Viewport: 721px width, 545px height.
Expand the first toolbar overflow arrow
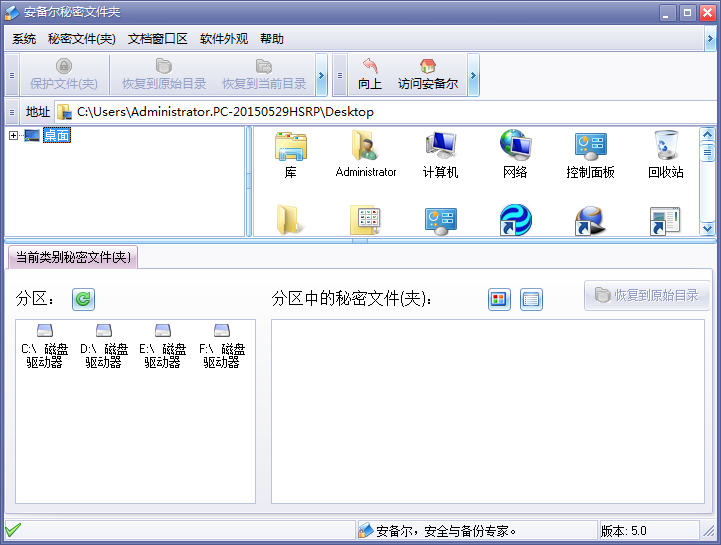coord(321,75)
